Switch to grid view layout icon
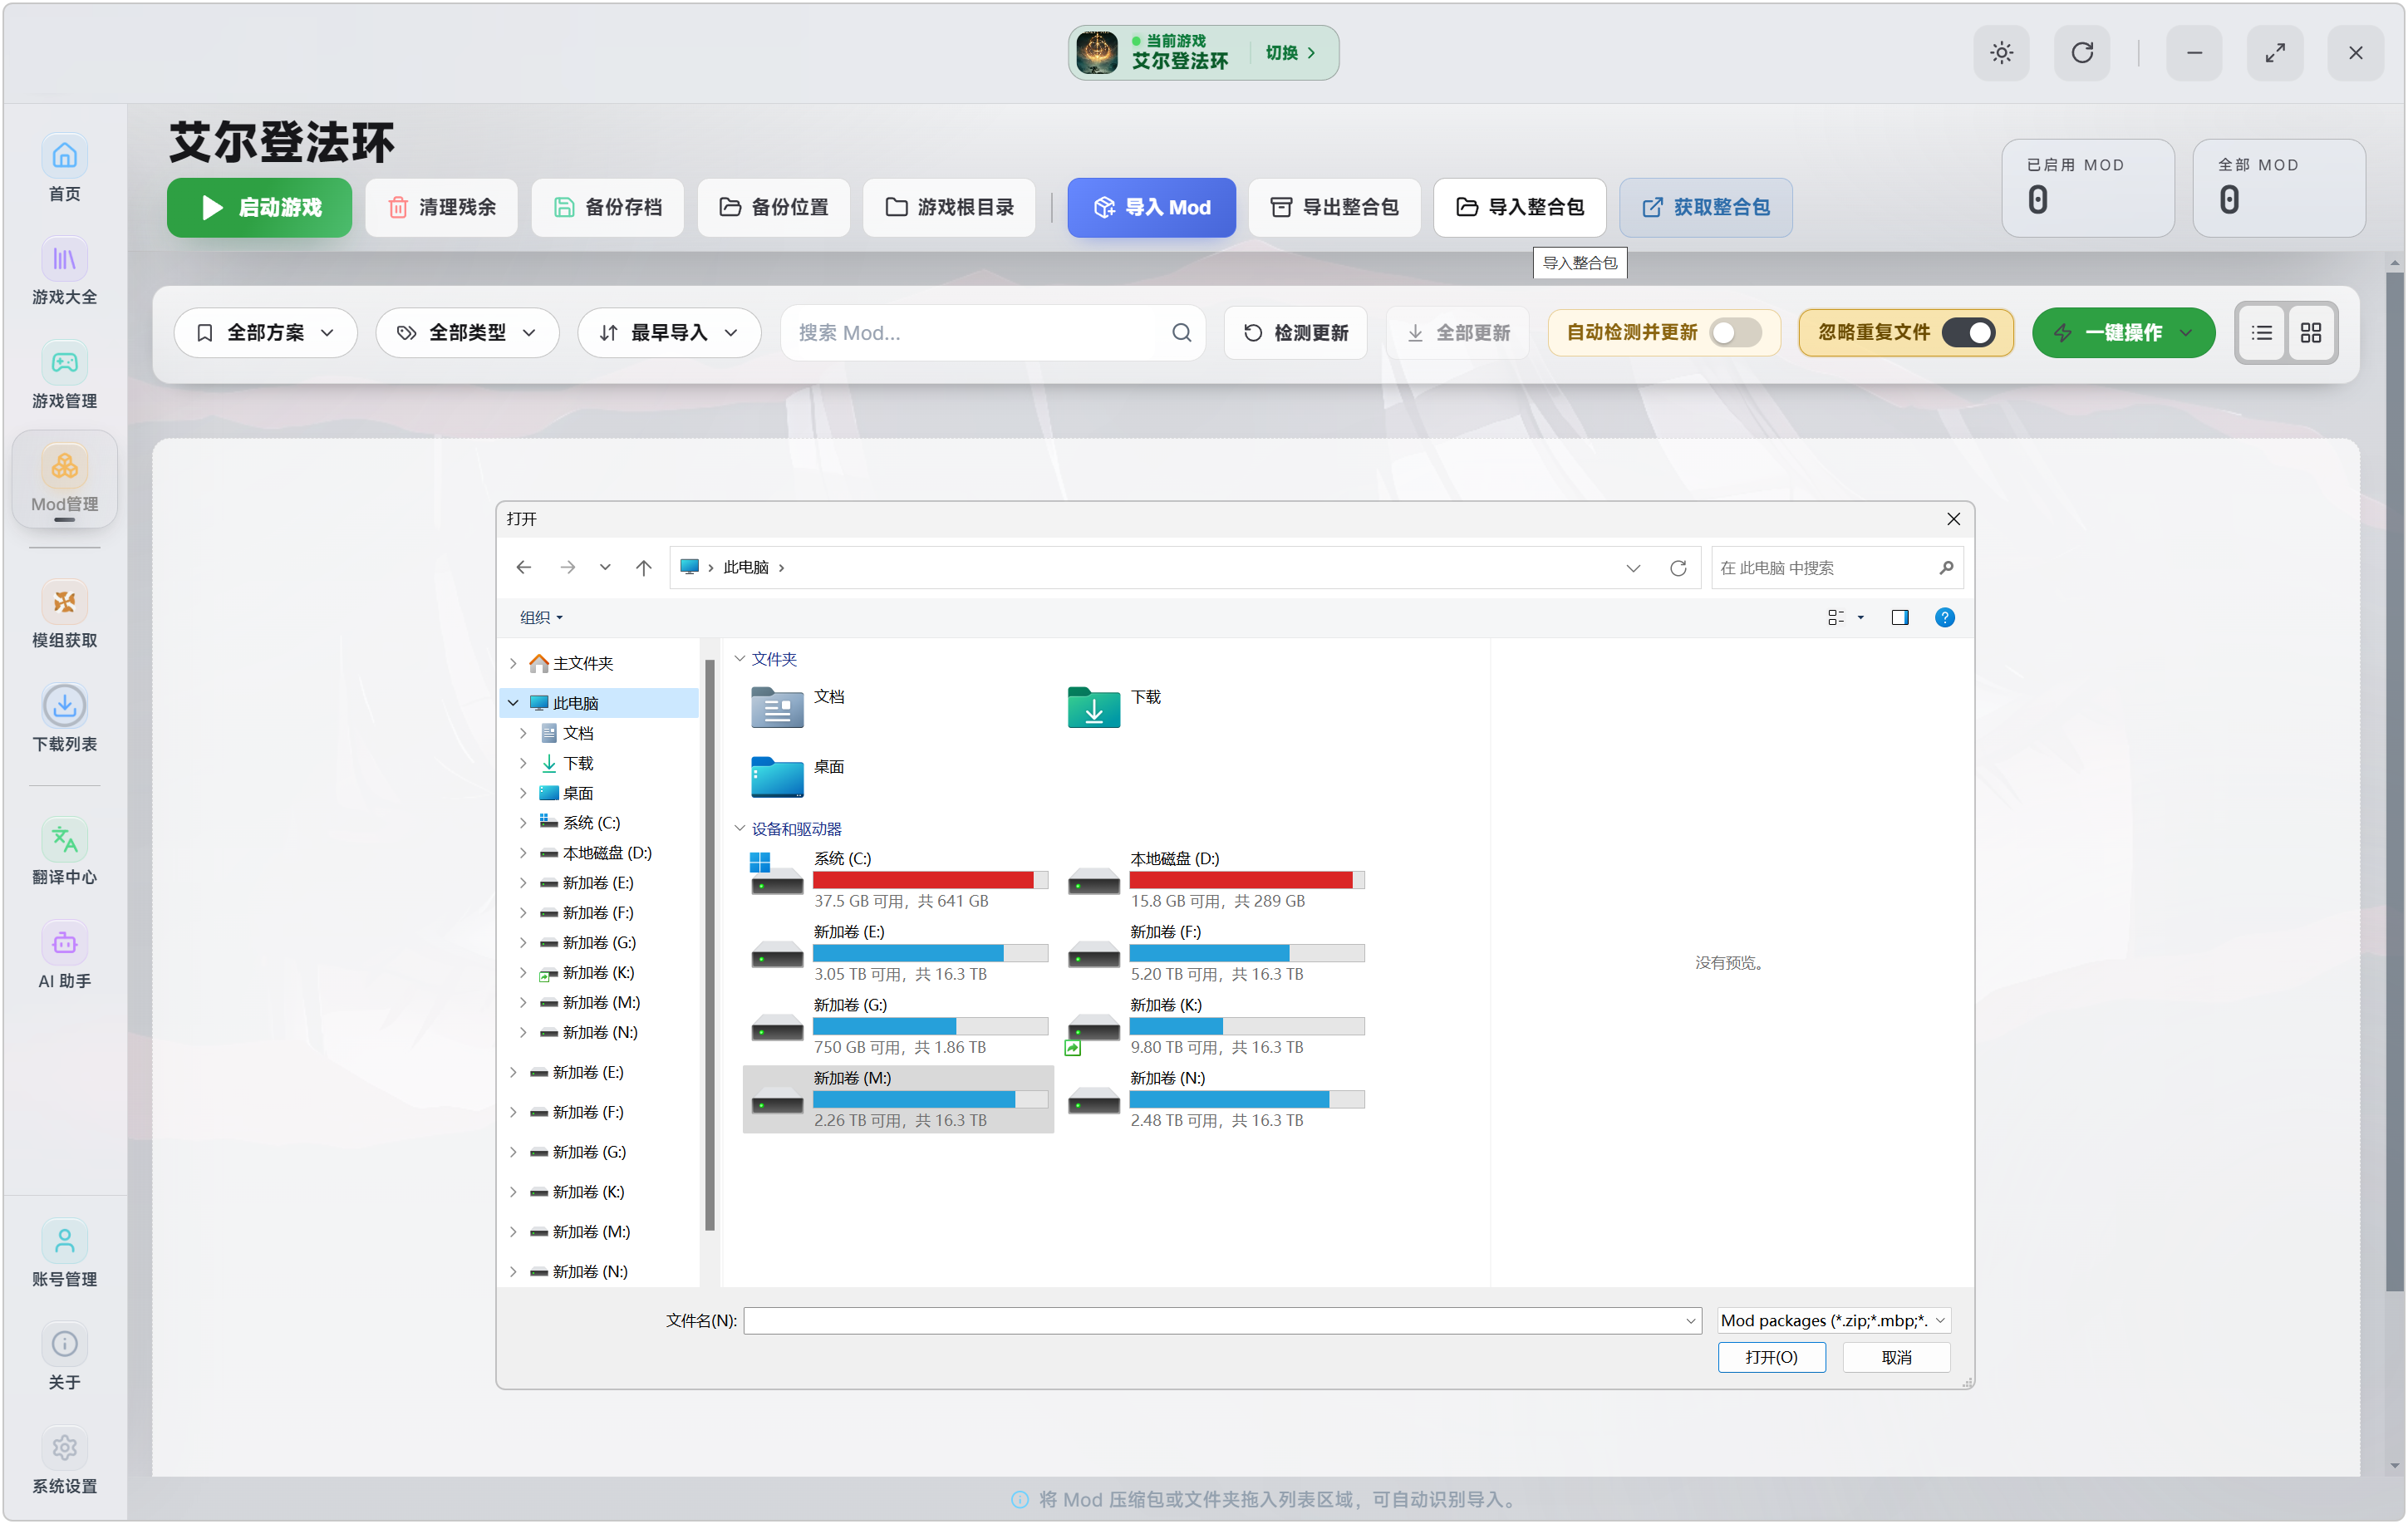Image resolution: width=2408 pixels, height=1524 pixels. point(2311,333)
